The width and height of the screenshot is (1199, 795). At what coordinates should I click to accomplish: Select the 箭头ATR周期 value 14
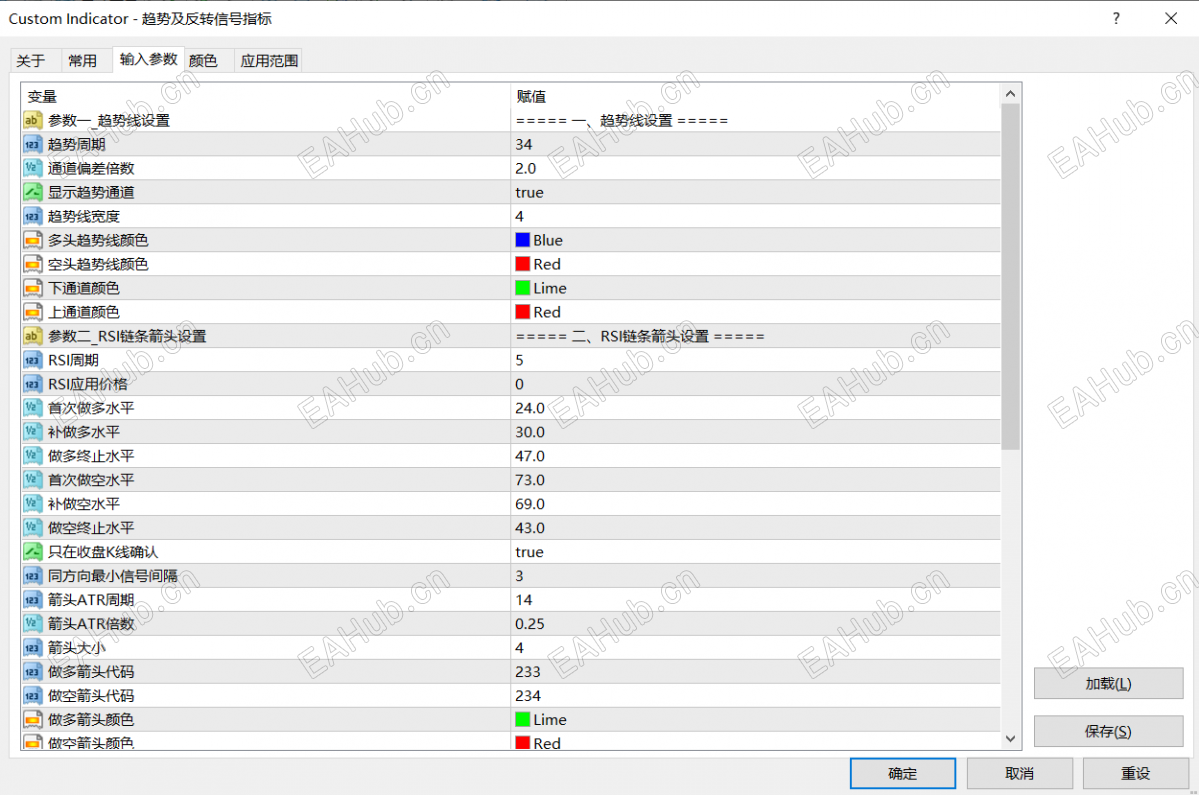[524, 600]
